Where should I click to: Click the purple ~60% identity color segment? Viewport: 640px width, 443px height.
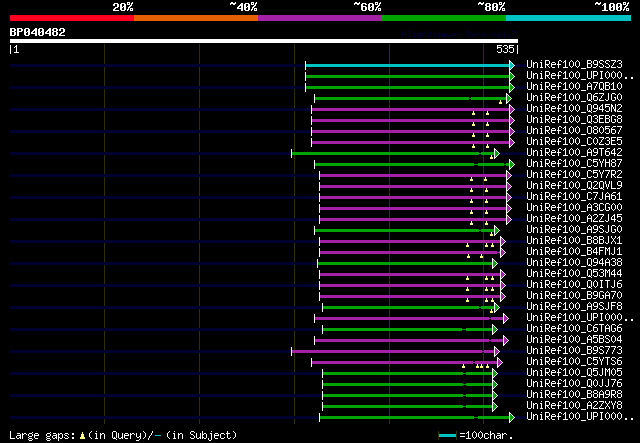click(320, 18)
